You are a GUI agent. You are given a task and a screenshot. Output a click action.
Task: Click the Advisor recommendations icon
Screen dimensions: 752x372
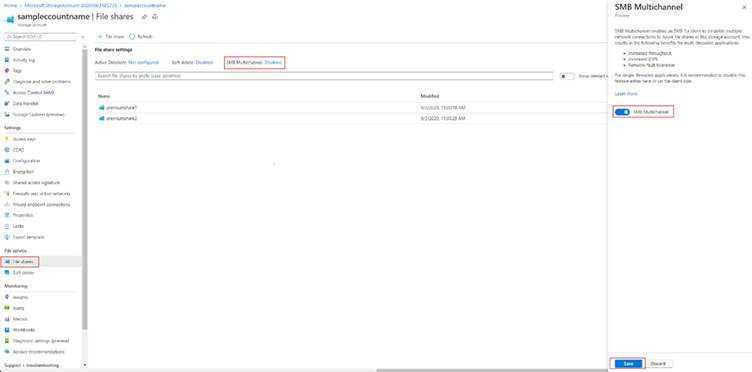7,351
